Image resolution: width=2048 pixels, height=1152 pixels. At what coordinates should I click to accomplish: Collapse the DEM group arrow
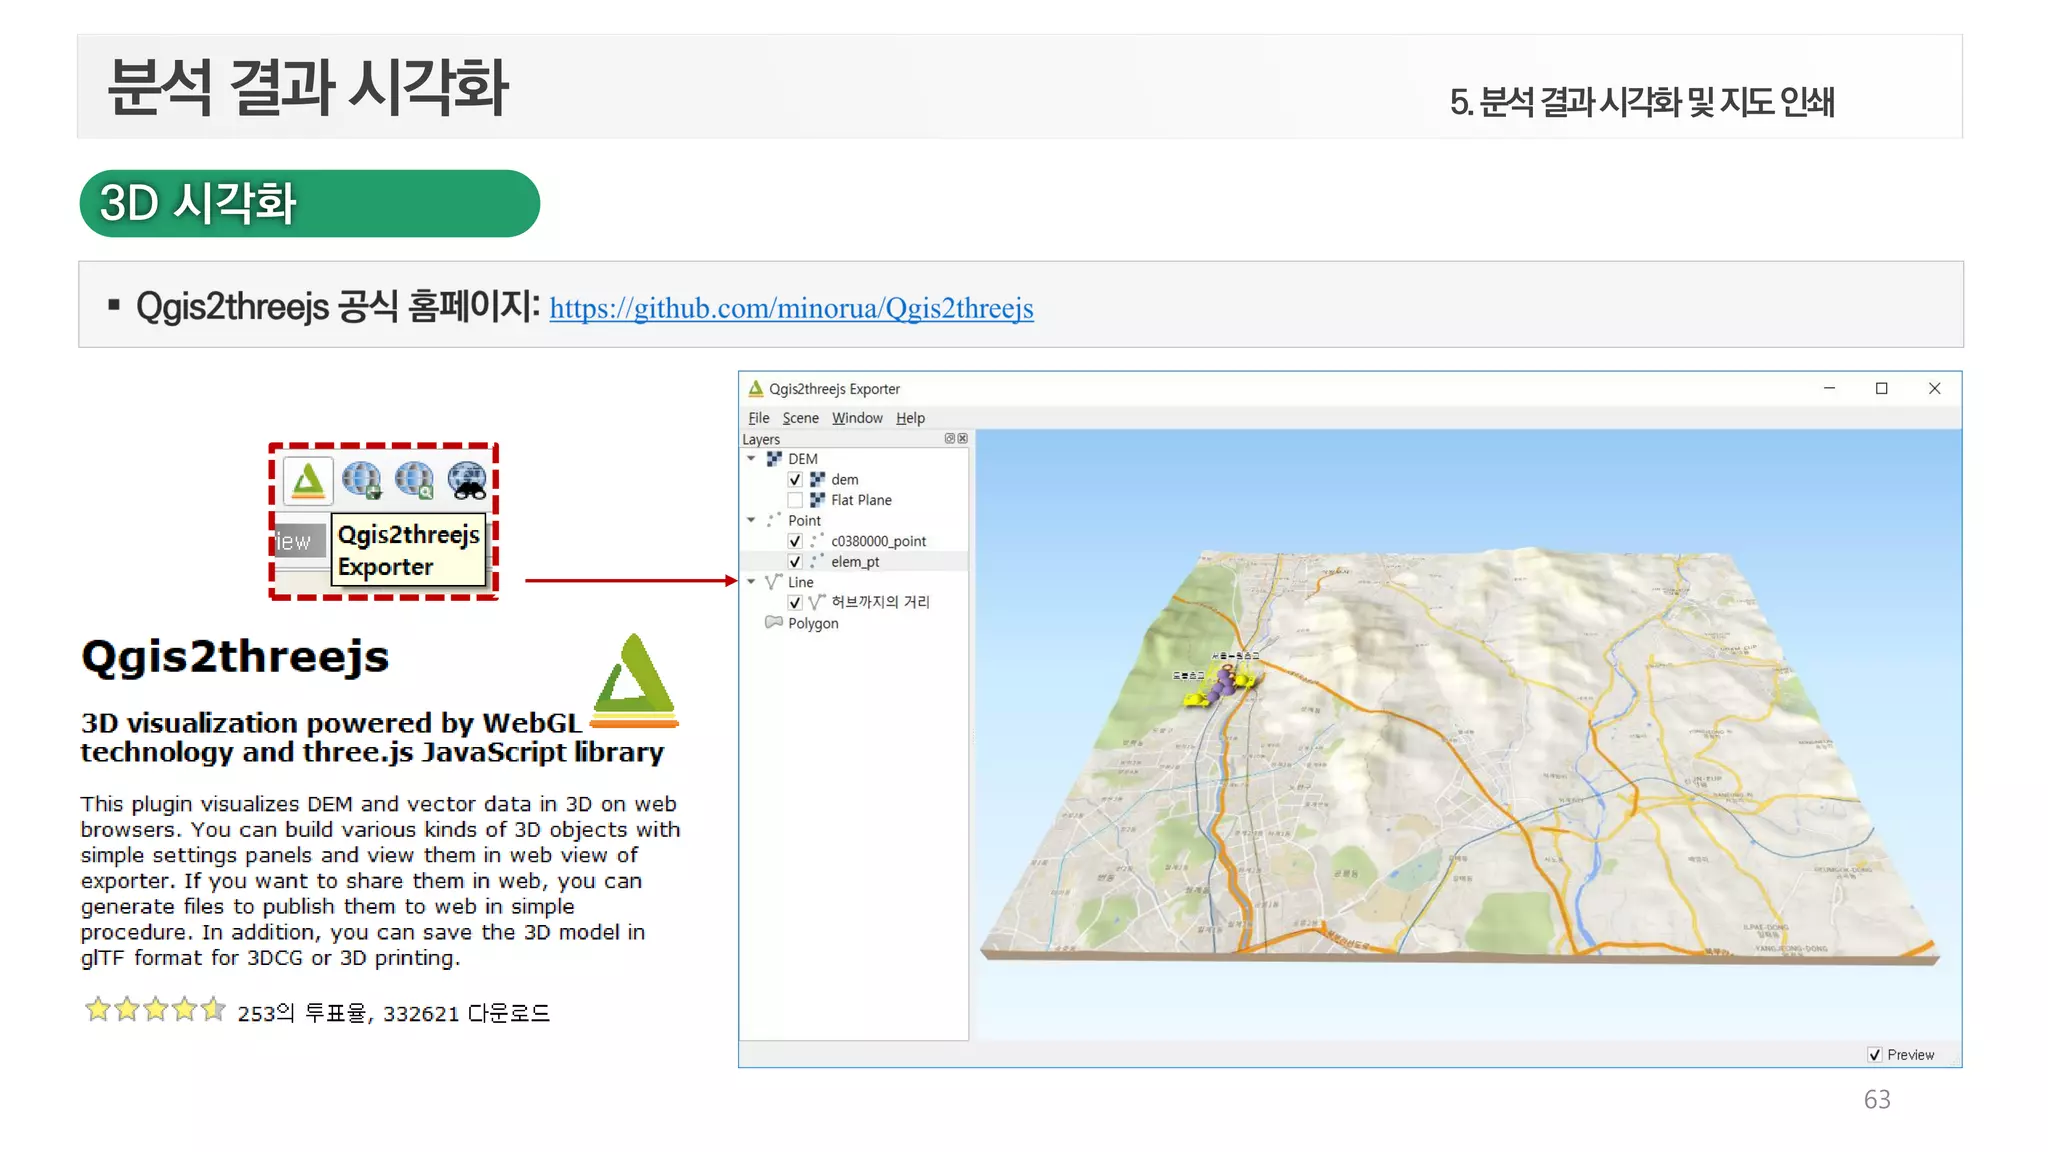(x=752, y=459)
